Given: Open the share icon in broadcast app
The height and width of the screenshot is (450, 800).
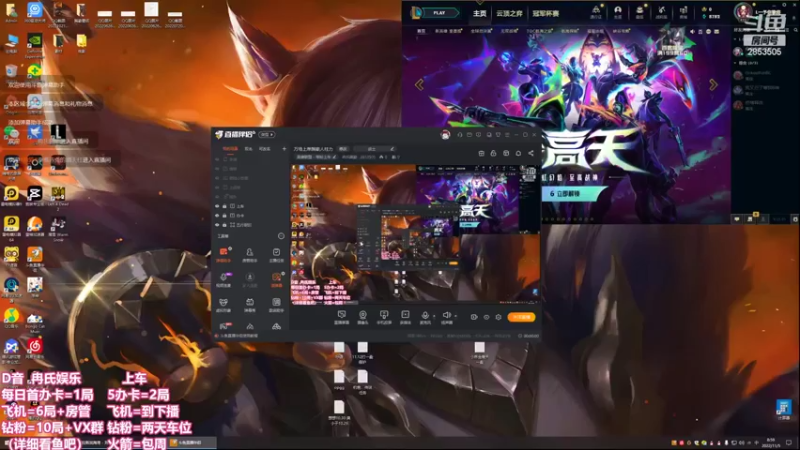Looking at the screenshot, I should click(531, 153).
